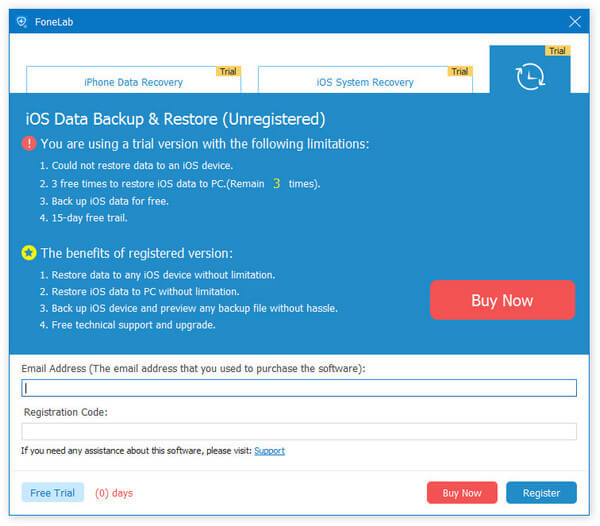Click the FoneLab title text
The height and width of the screenshot is (526, 600).
point(54,22)
